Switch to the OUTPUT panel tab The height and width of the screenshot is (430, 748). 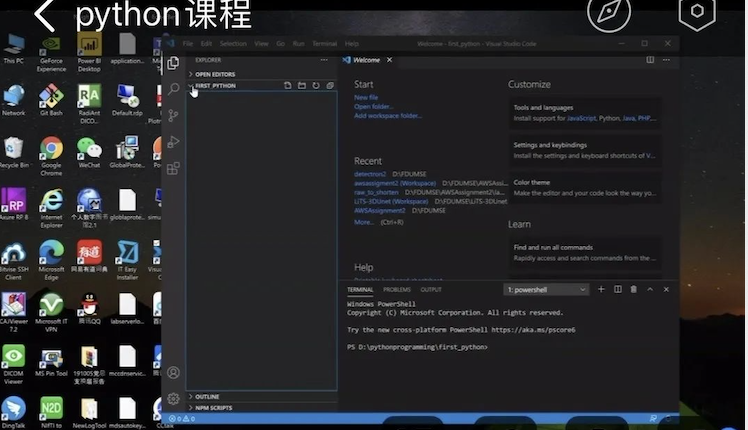point(431,290)
